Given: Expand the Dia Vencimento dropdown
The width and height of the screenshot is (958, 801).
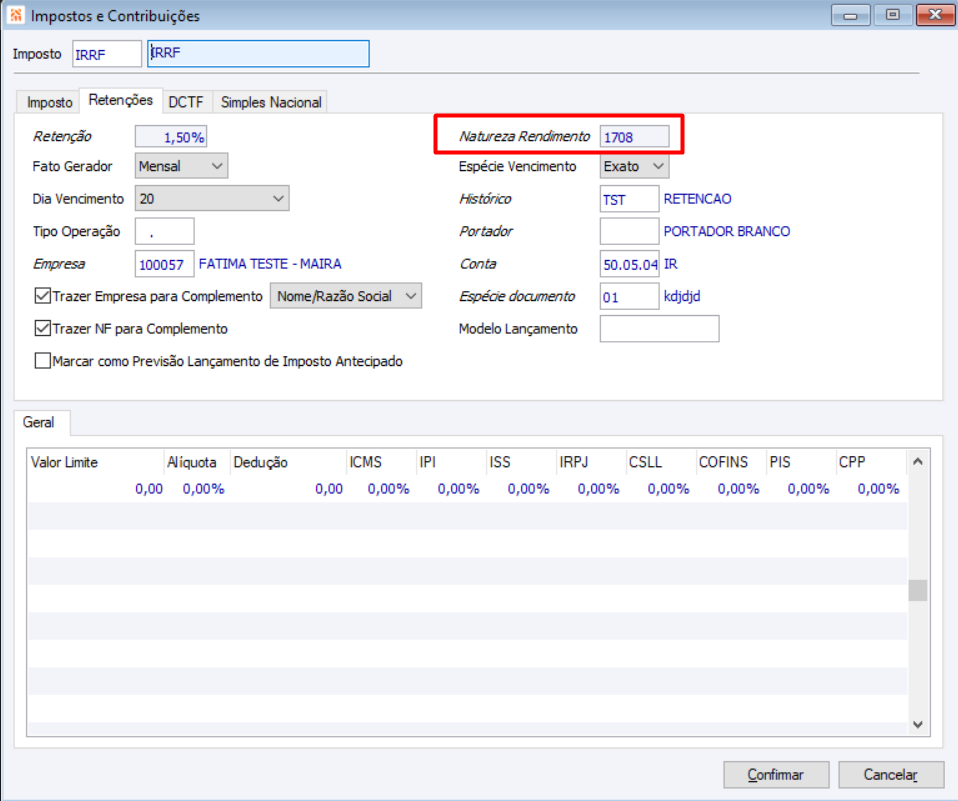Looking at the screenshot, I should click(212, 199).
